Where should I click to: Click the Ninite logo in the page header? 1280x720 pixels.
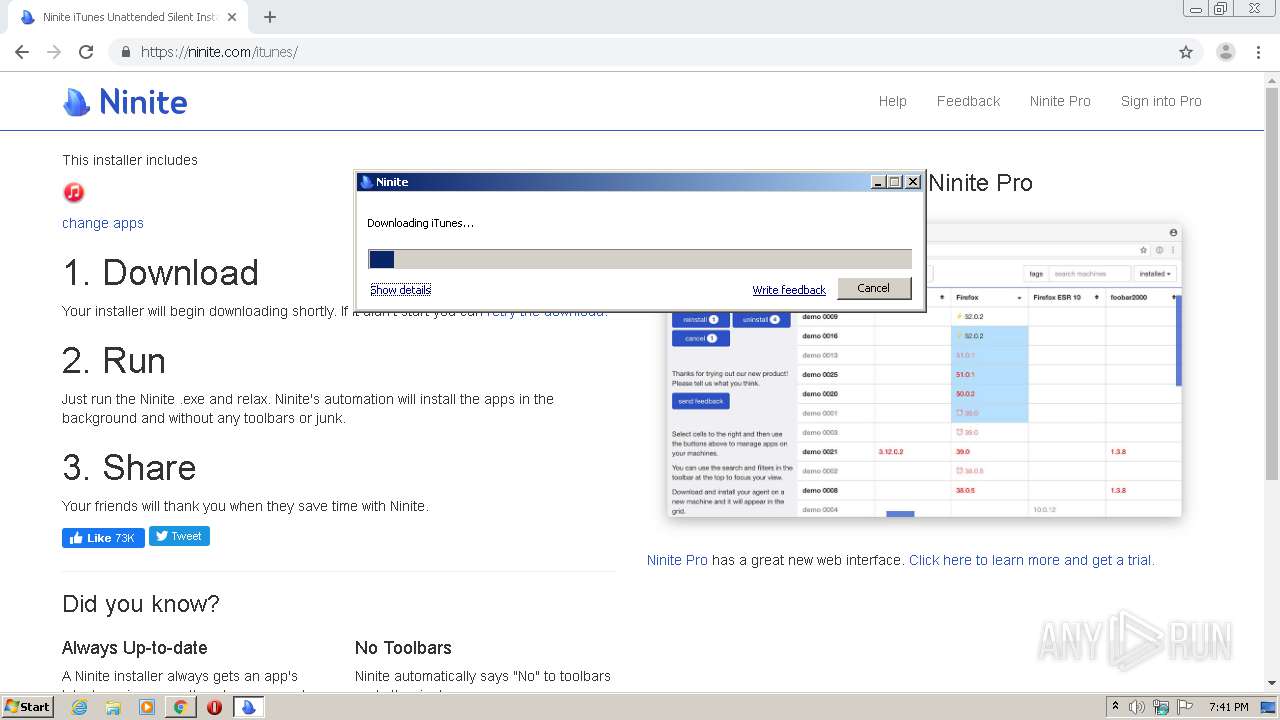pyautogui.click(x=125, y=101)
